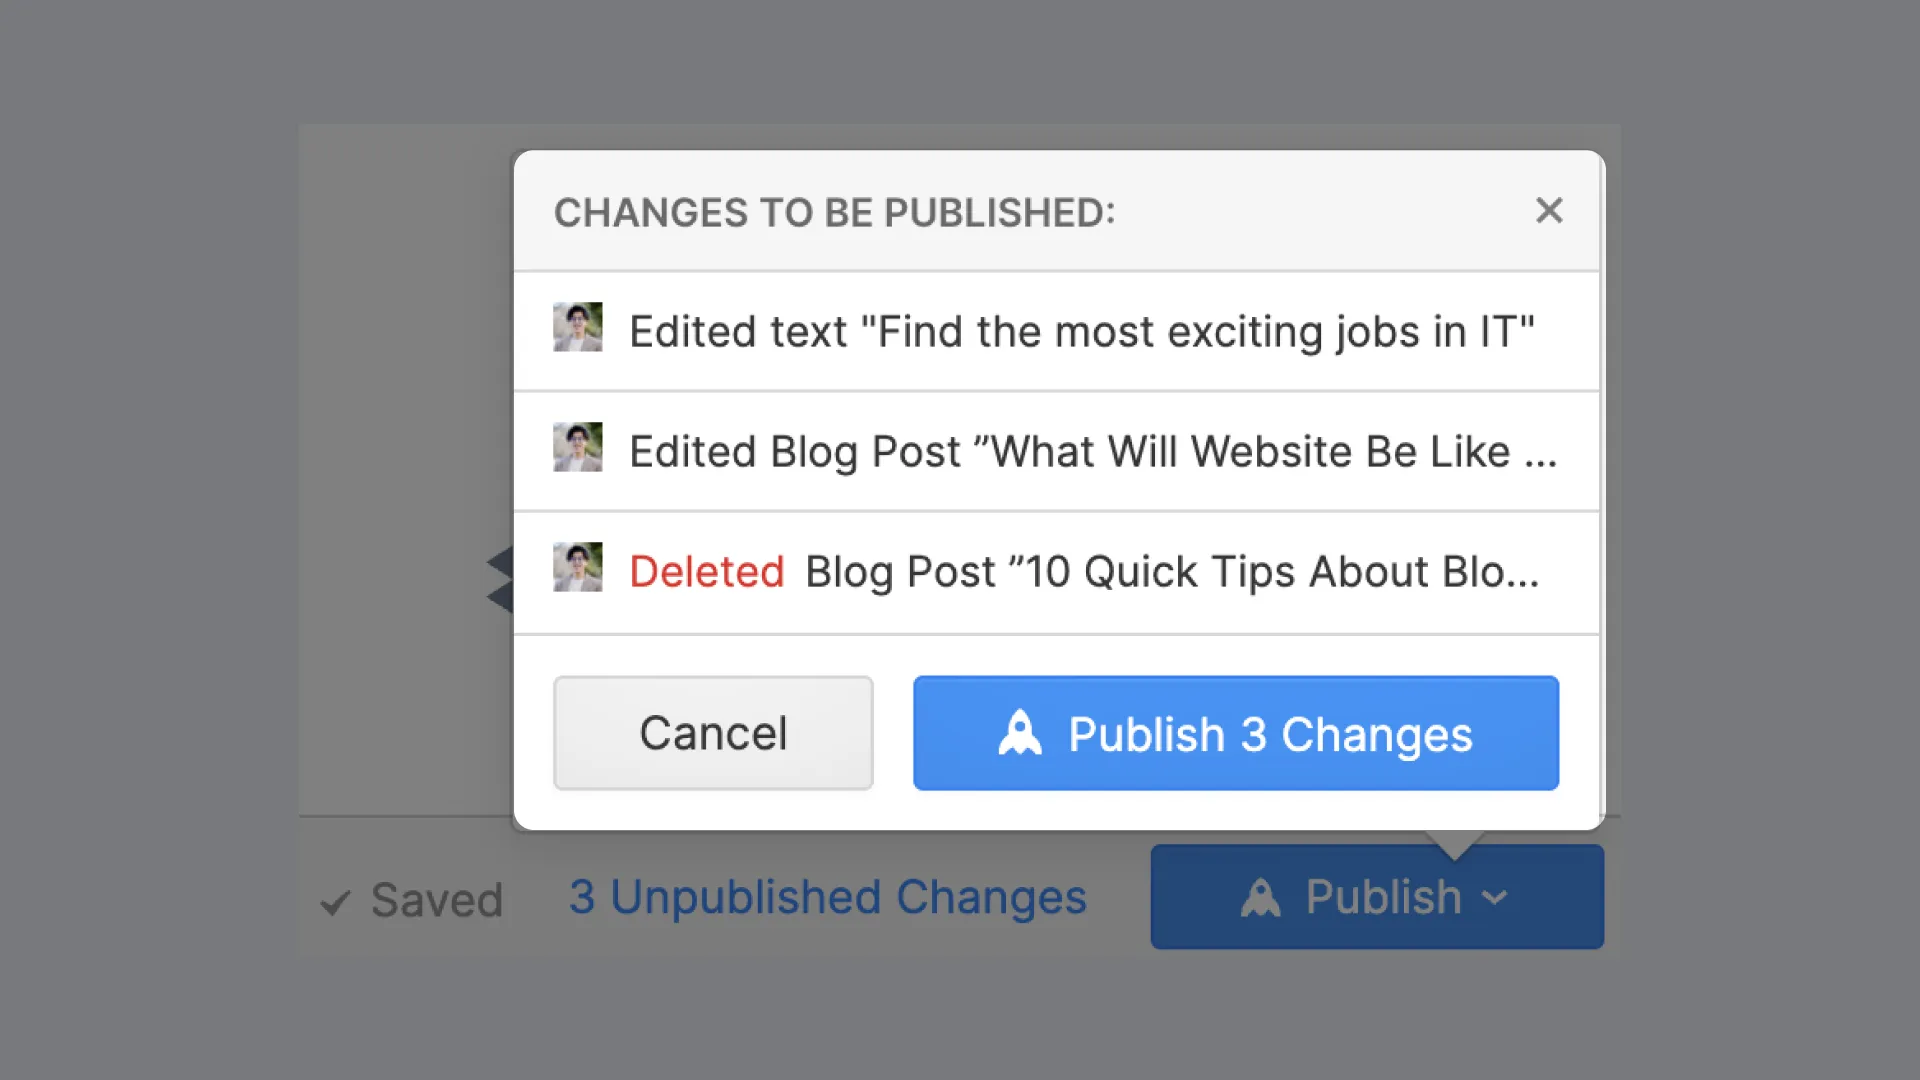The width and height of the screenshot is (1920, 1080).
Task: Click the checkmark icon next to Saved
Action: [335, 902]
